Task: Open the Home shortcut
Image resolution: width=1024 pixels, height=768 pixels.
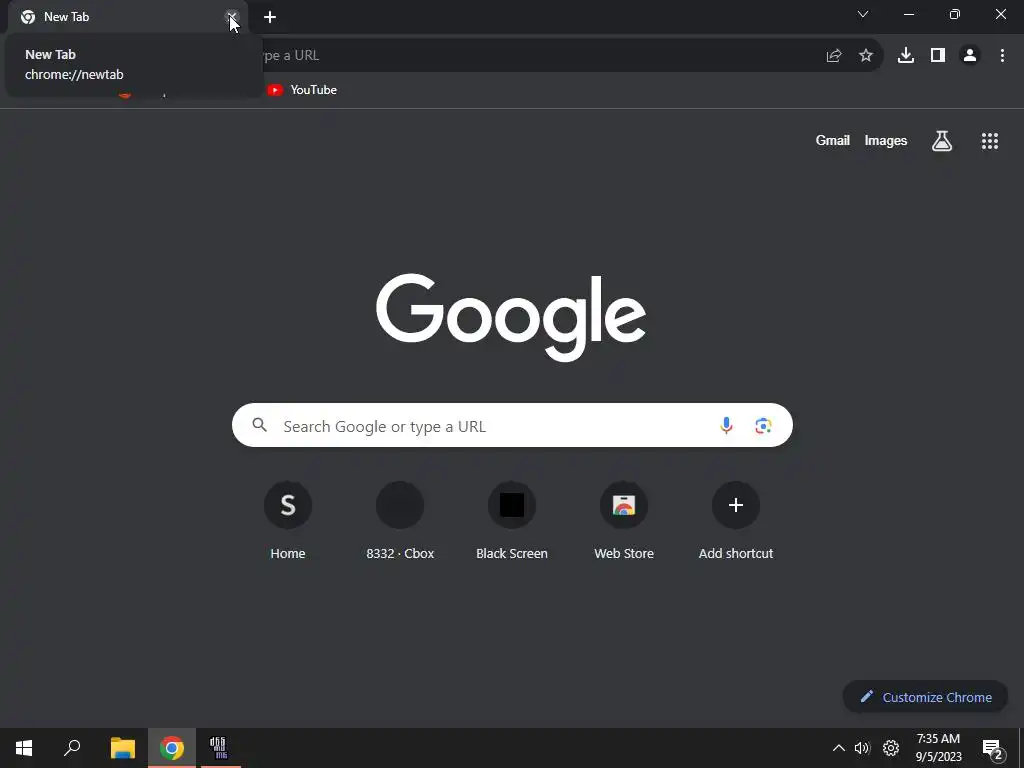Action: point(288,521)
